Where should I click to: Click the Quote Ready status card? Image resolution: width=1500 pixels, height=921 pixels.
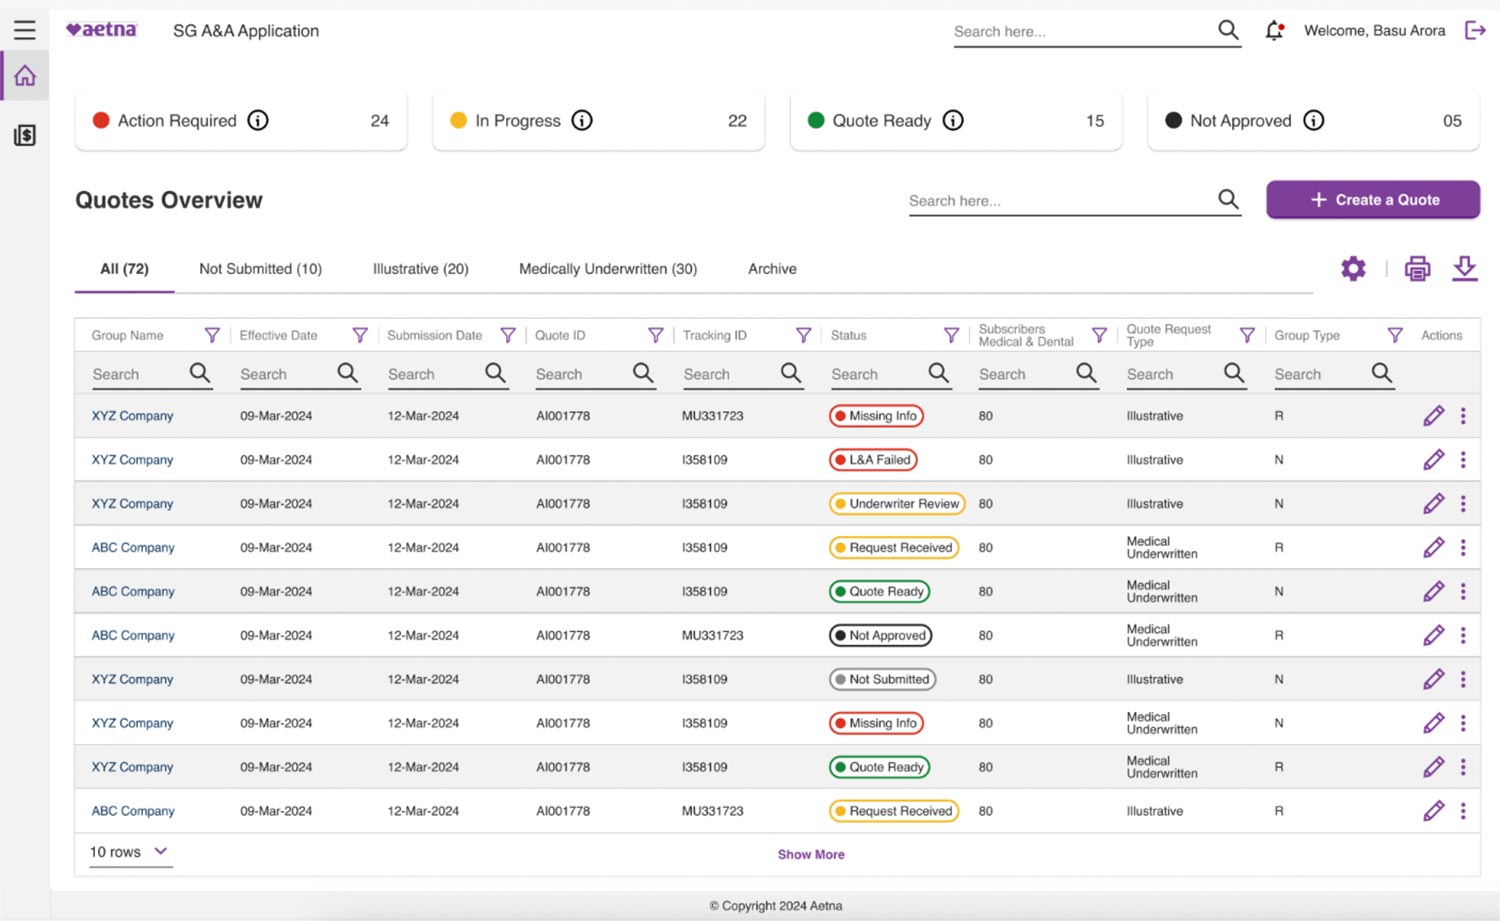point(955,121)
